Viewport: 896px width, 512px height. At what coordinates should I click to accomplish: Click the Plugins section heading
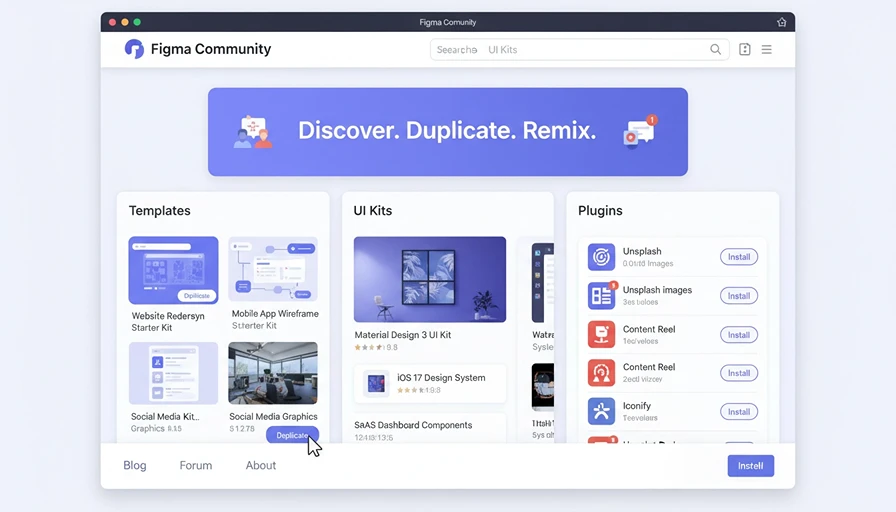click(x=600, y=211)
